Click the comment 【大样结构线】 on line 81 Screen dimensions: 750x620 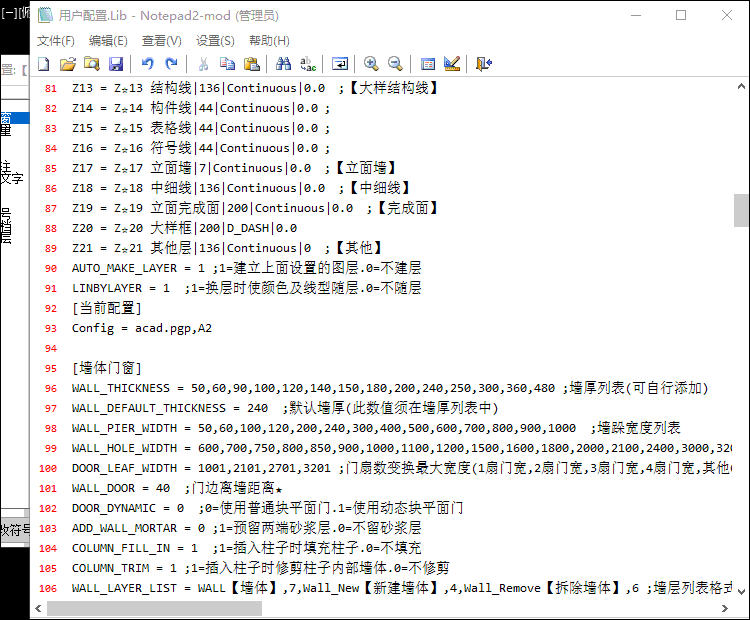point(394,88)
